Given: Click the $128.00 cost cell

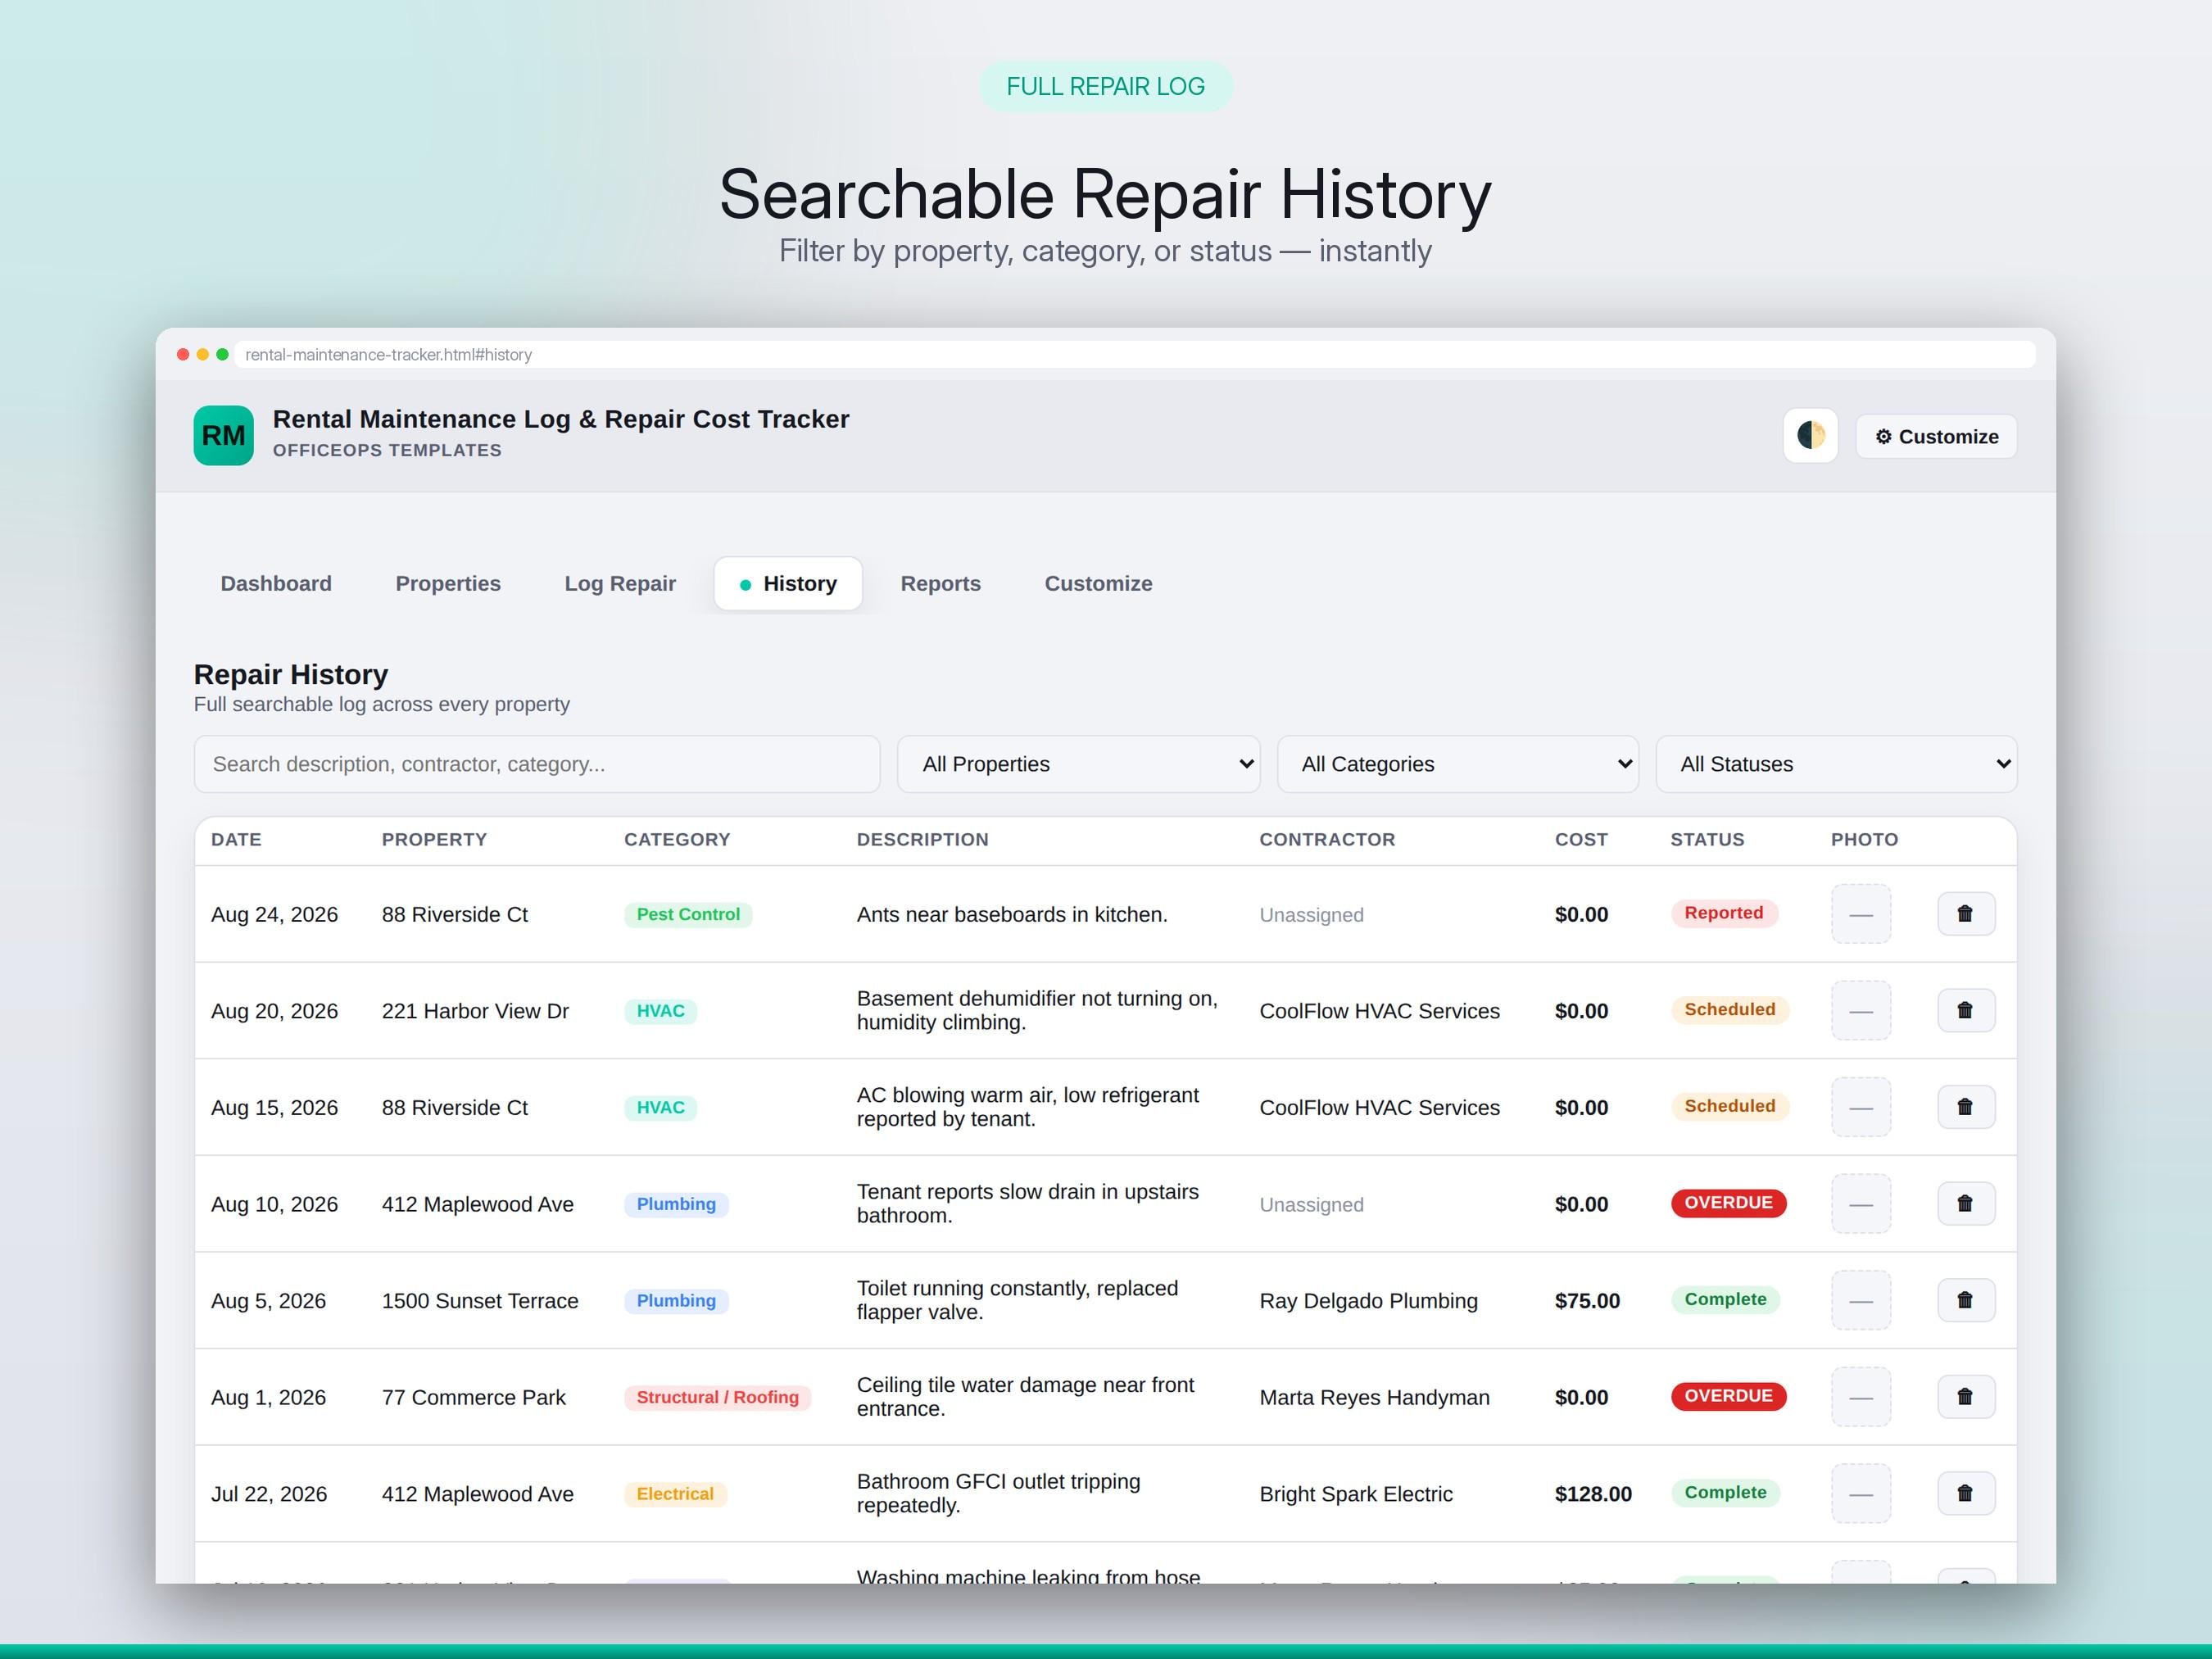Looking at the screenshot, I should tap(1593, 1493).
